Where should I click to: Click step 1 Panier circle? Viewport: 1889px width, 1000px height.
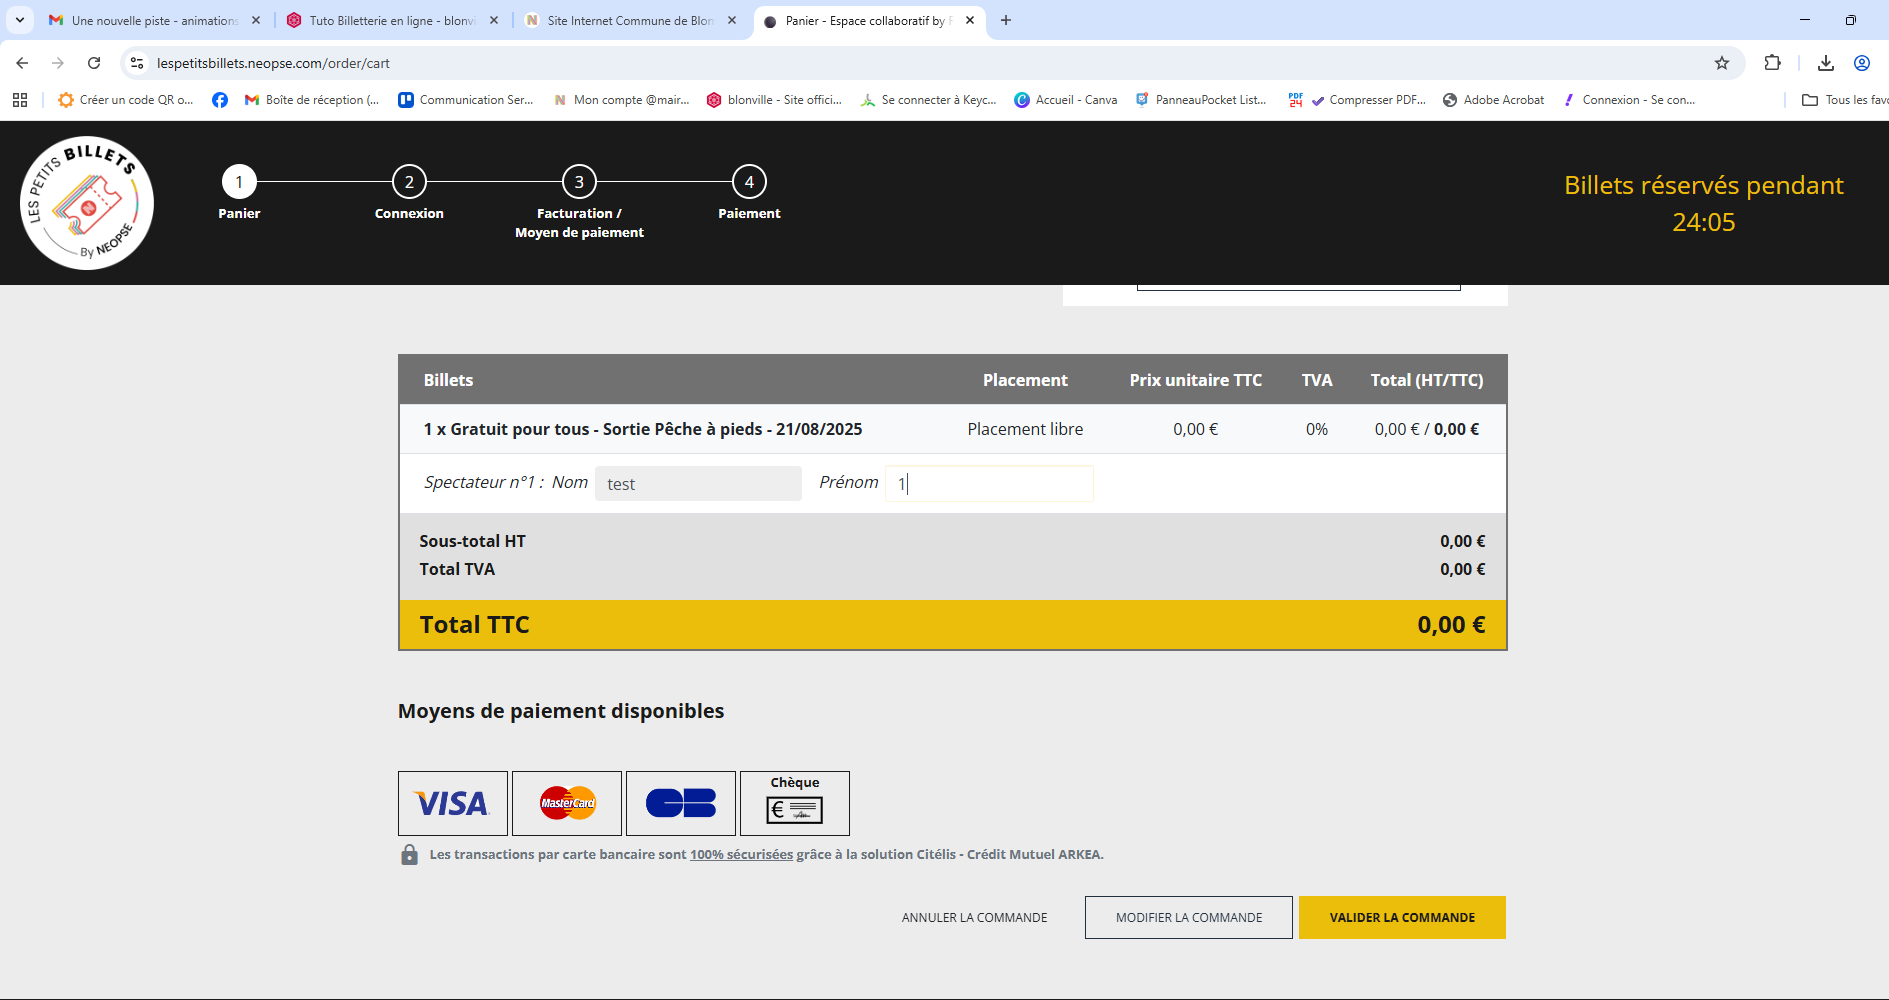239,182
